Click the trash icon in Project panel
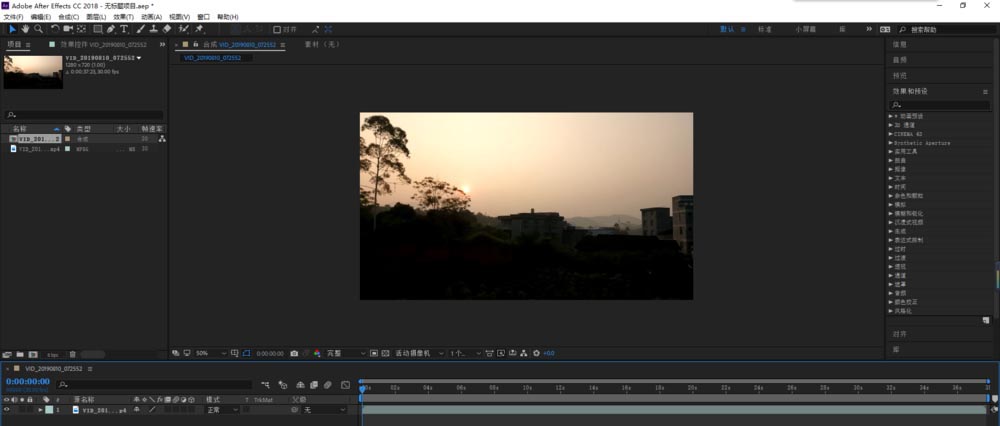The image size is (1000, 426). coord(72,354)
